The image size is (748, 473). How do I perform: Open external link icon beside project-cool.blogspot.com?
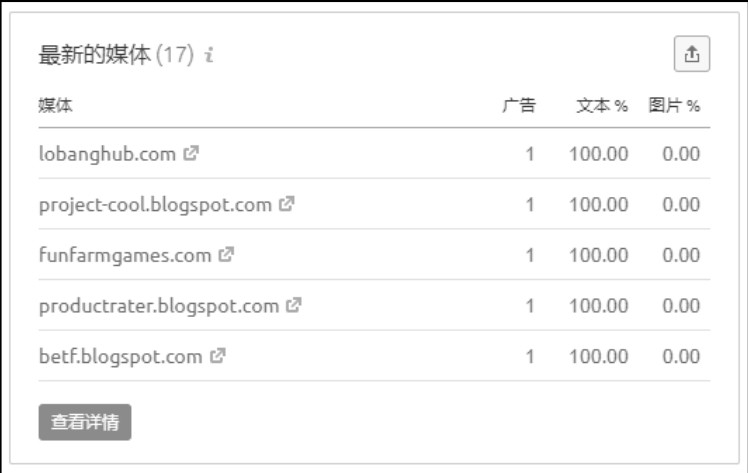pyautogui.click(x=287, y=204)
